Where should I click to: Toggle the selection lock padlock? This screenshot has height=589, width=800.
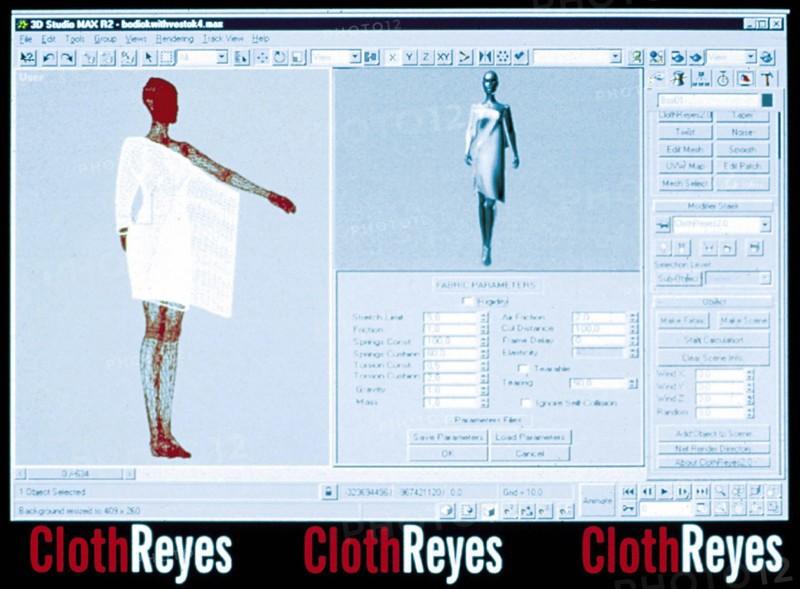329,492
